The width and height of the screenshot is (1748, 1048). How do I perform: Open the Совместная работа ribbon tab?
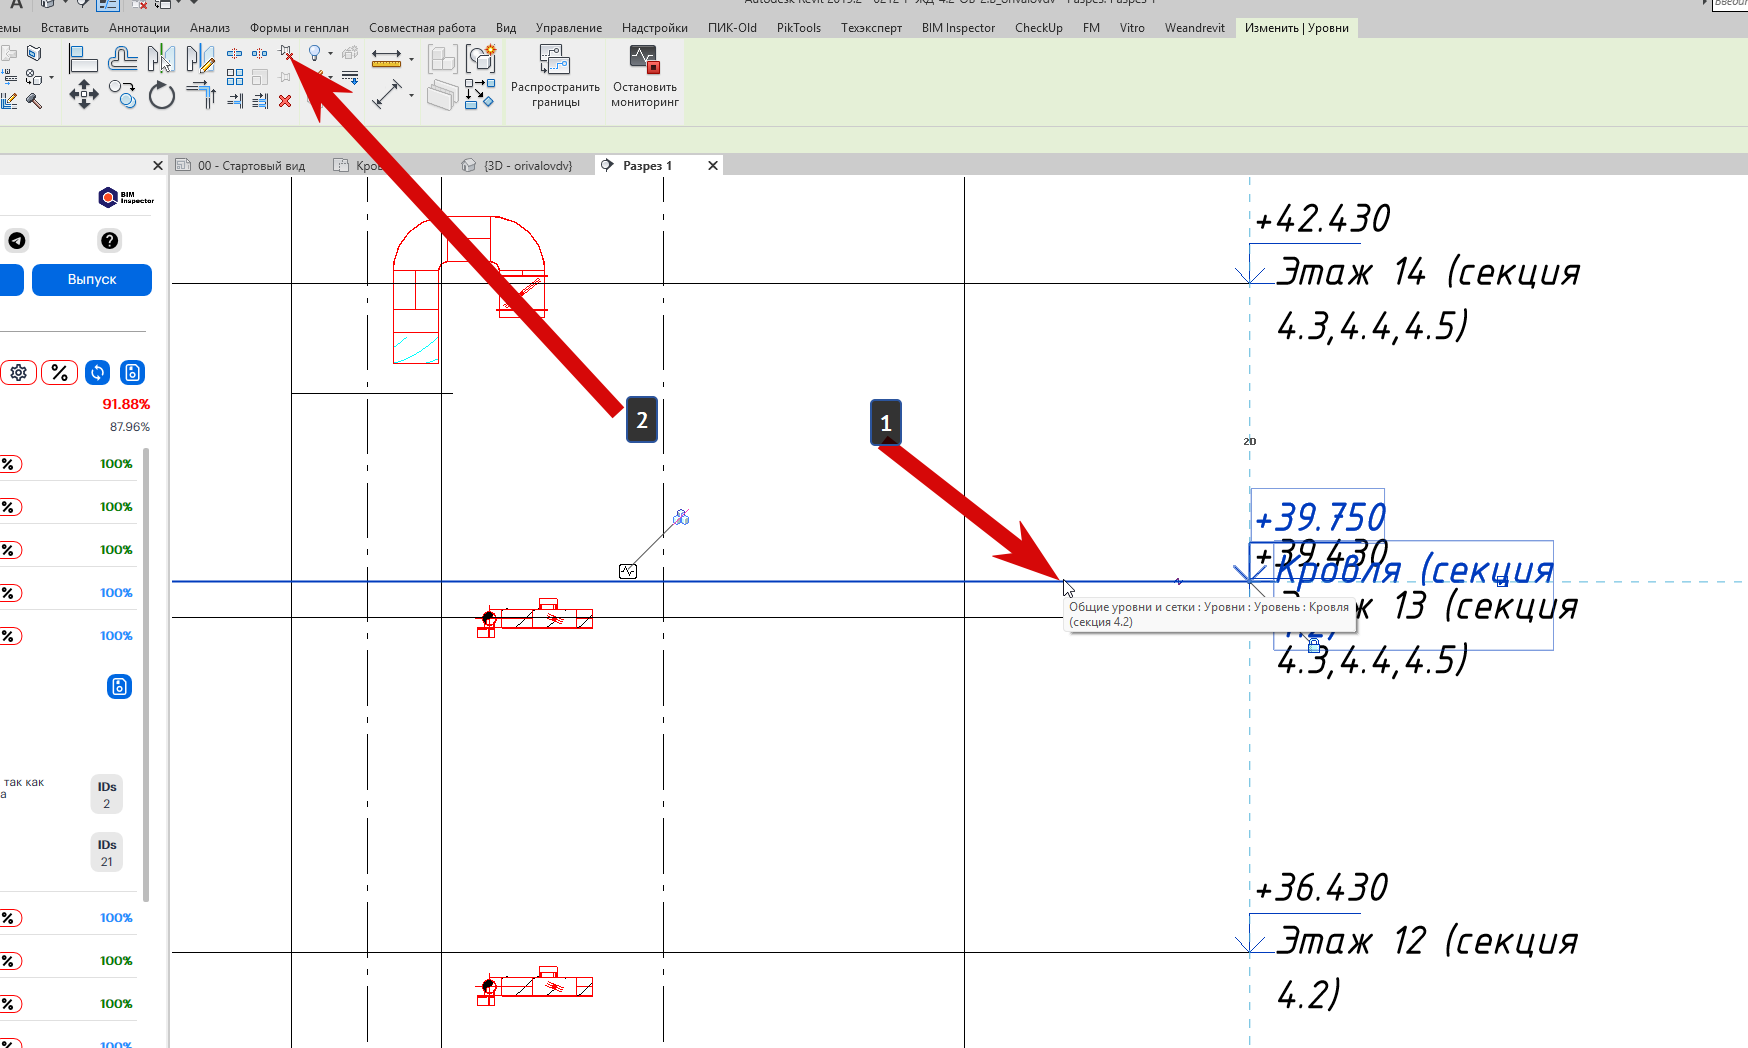tap(422, 28)
